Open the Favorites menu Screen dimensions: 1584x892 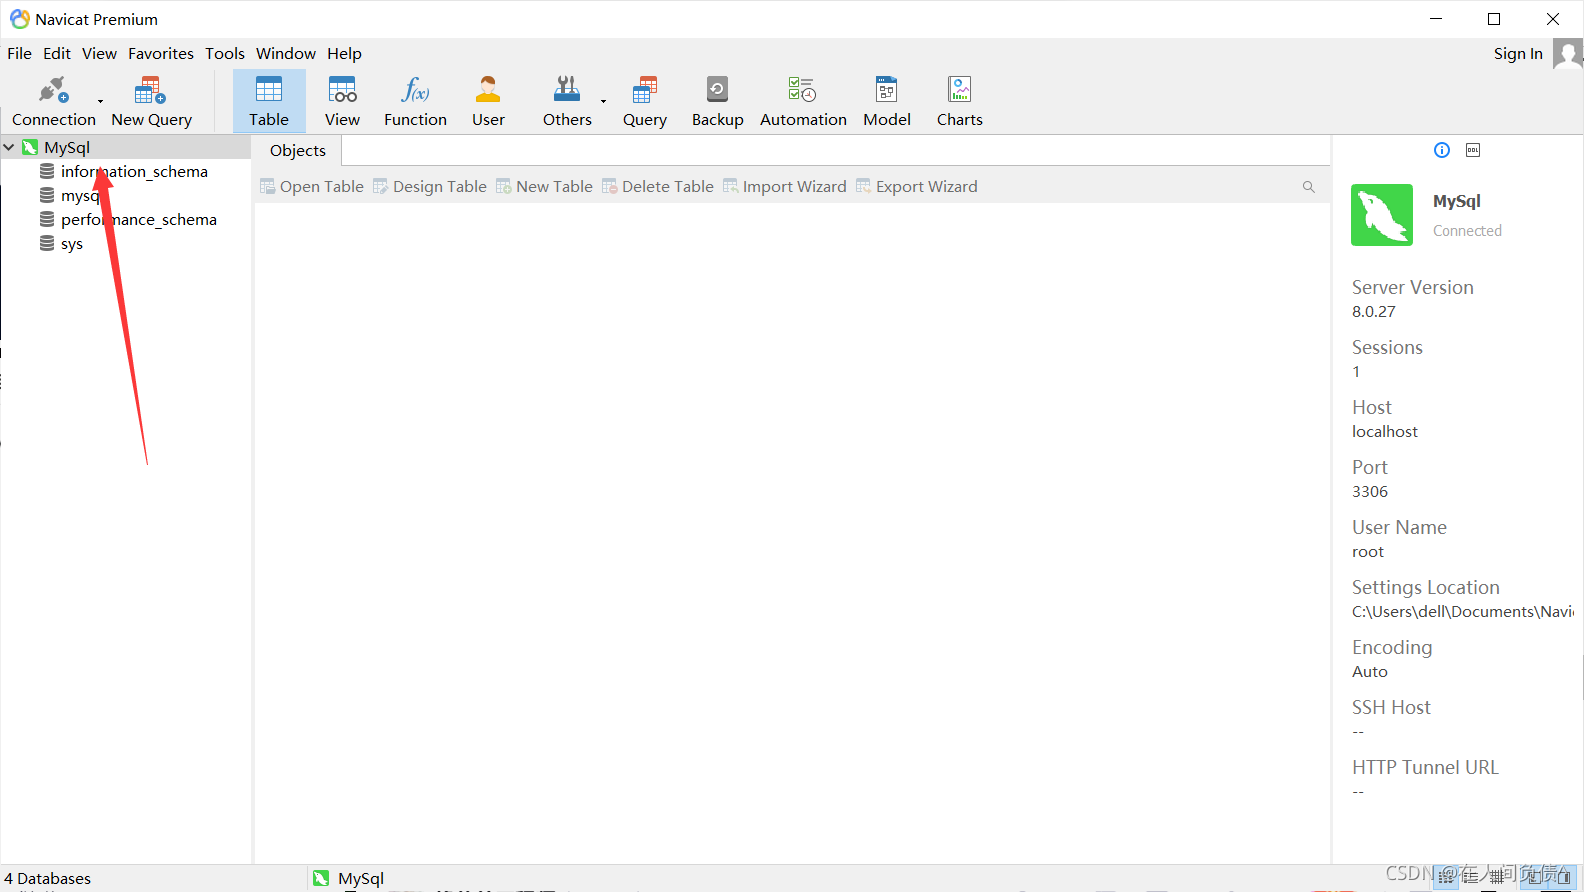point(161,54)
